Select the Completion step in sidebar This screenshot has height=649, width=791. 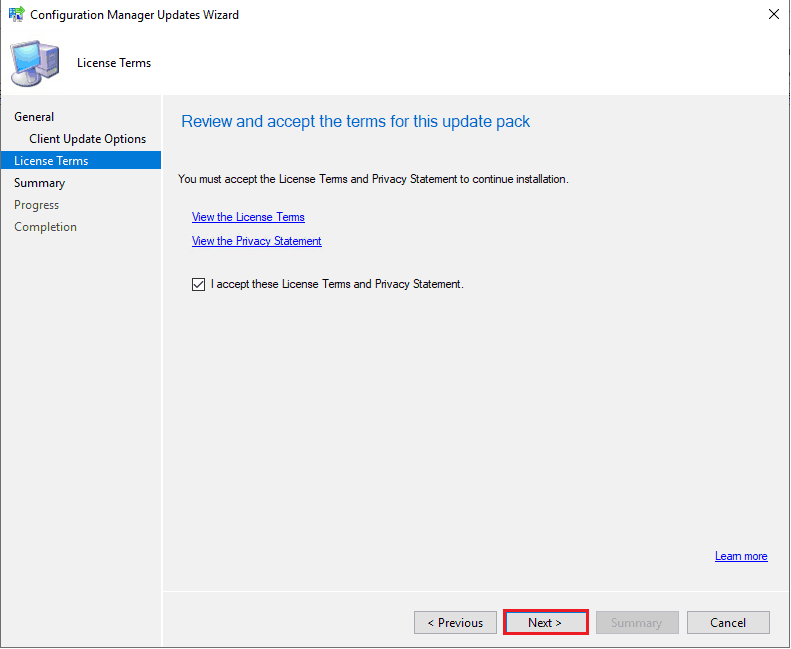point(45,227)
